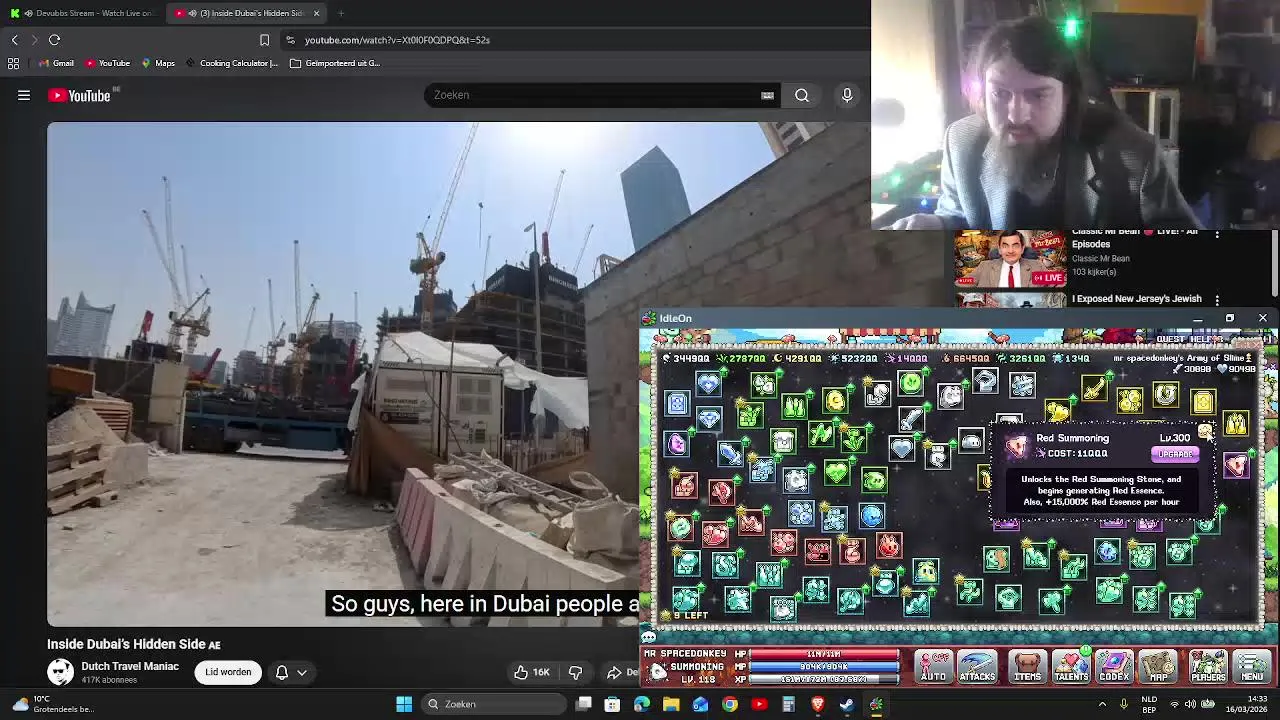Screen dimensions: 1280x720
Task: Open the Windows Start menu
Action: (404, 704)
